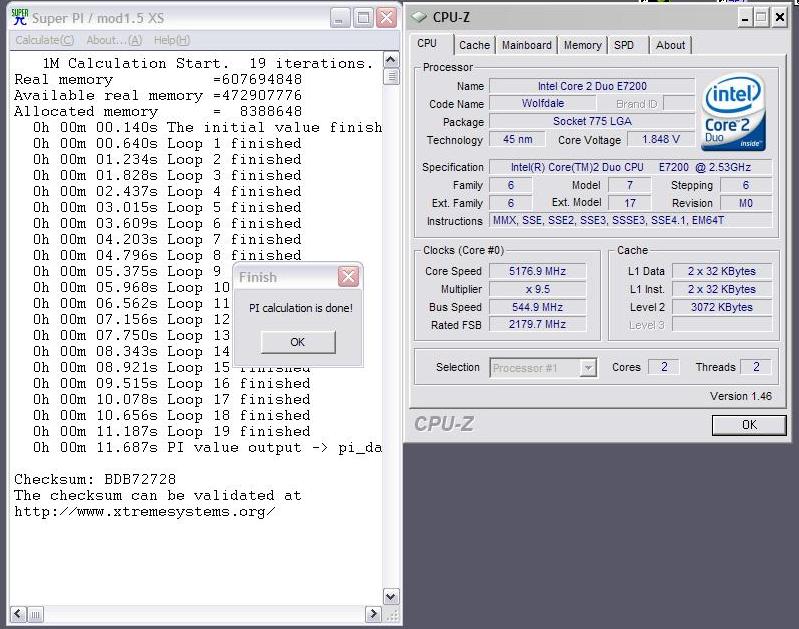Screen dimensions: 799x629
Task: Click the 'Loop 1 finished' row
Action: click(167, 143)
